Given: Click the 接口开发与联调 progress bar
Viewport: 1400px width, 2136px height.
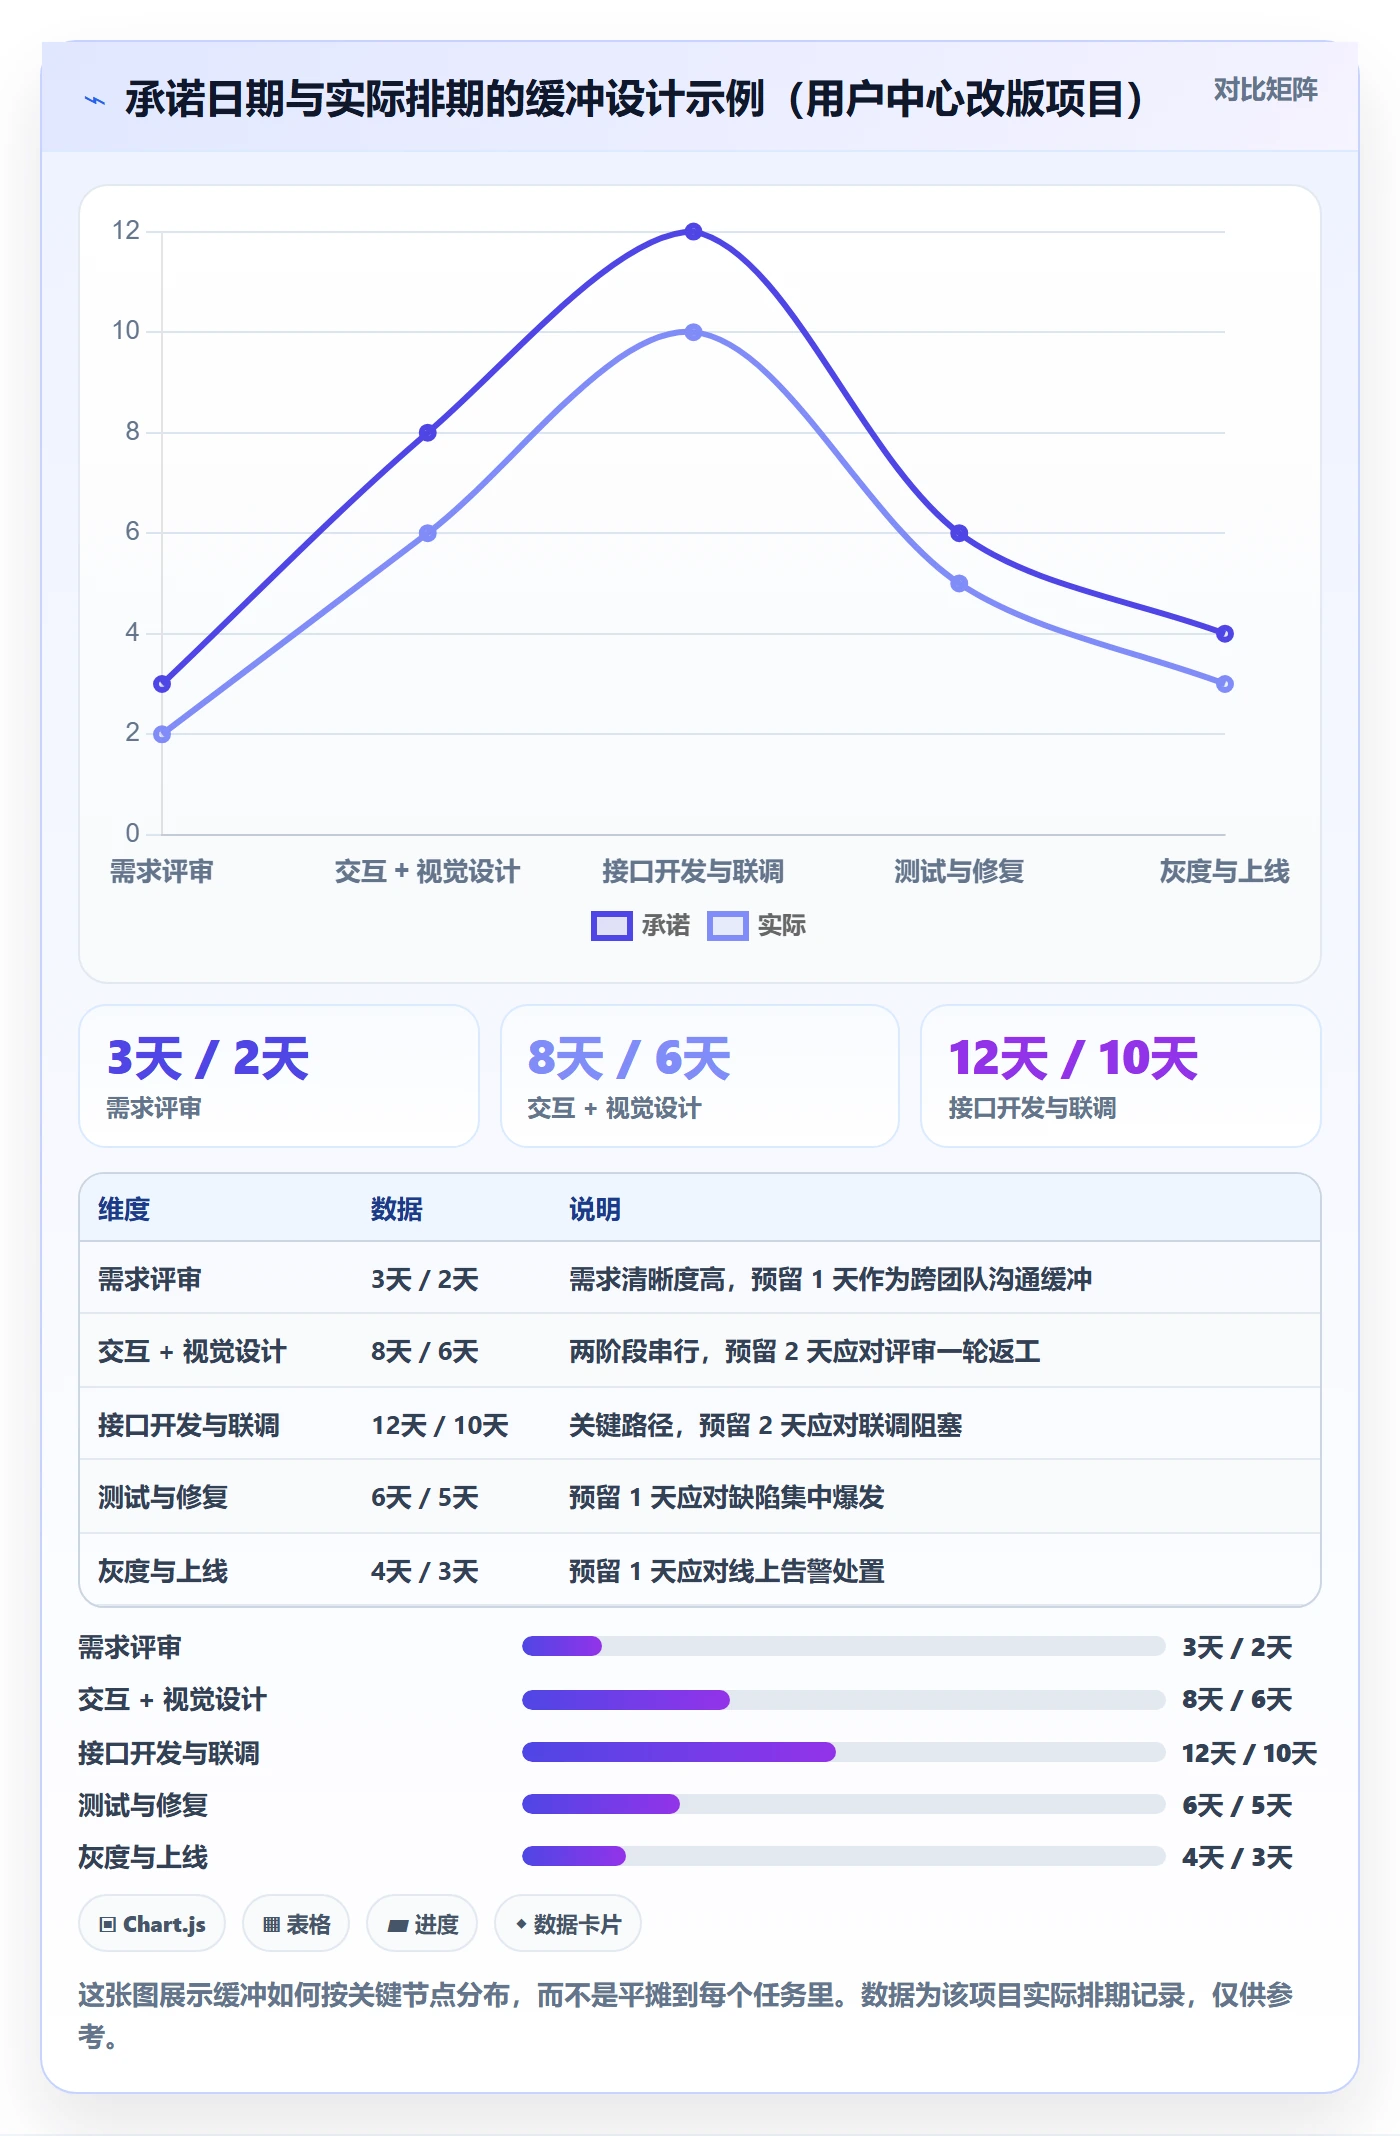Looking at the screenshot, I should (x=844, y=1751).
